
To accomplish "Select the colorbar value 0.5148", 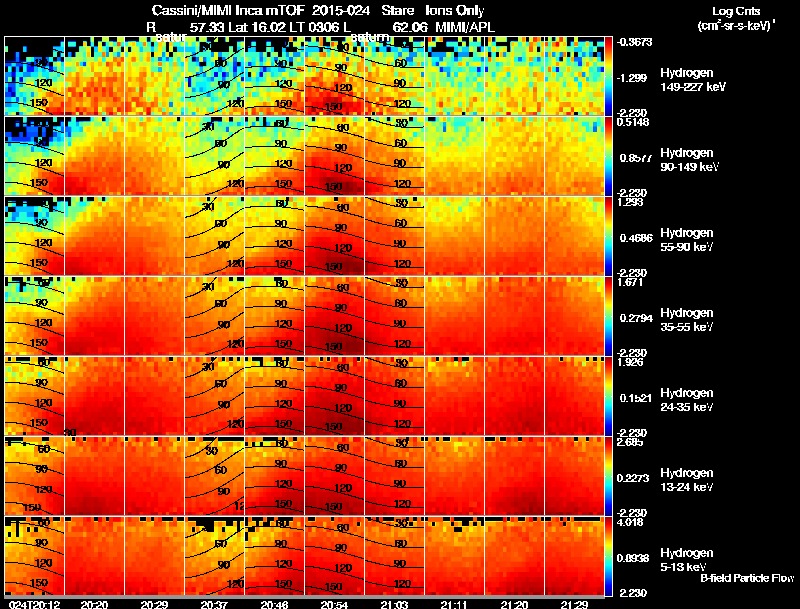I will pos(633,122).
